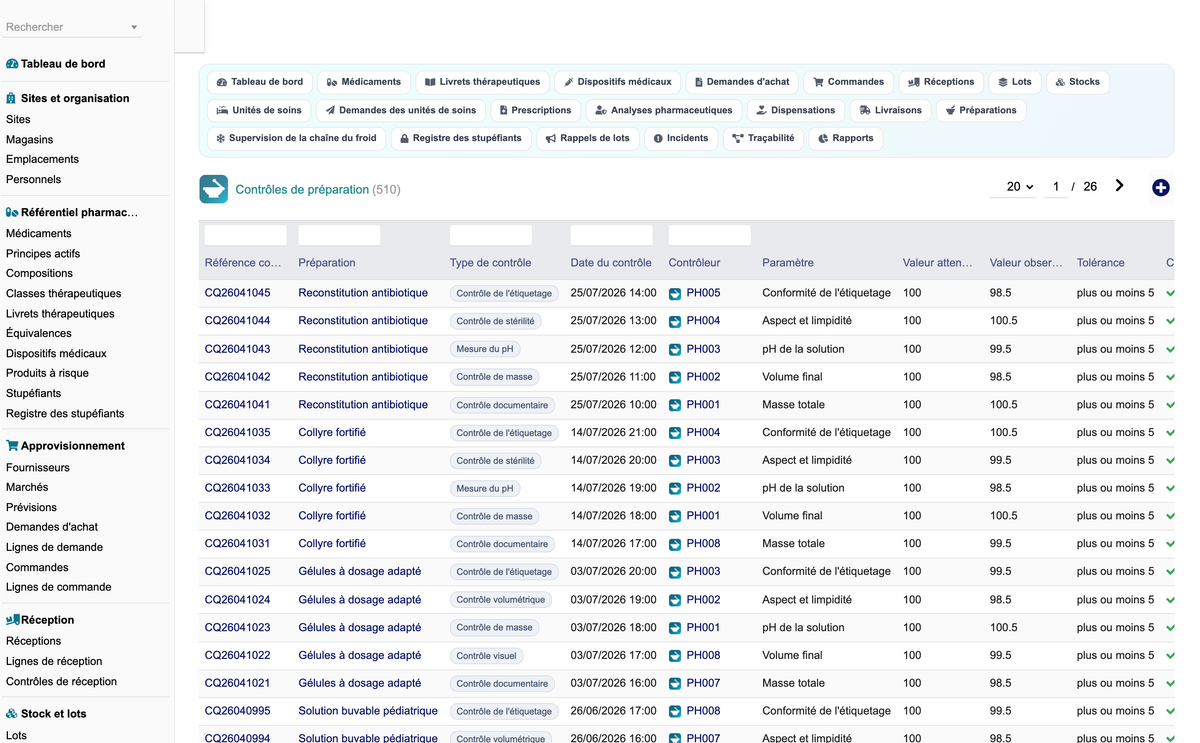Click controller icon beside PH005
The width and height of the screenshot is (1200, 743).
pos(675,293)
